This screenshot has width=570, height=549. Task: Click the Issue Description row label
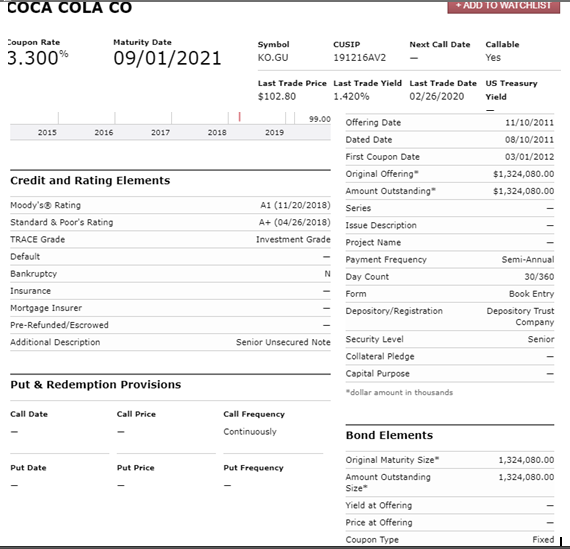[x=381, y=225]
